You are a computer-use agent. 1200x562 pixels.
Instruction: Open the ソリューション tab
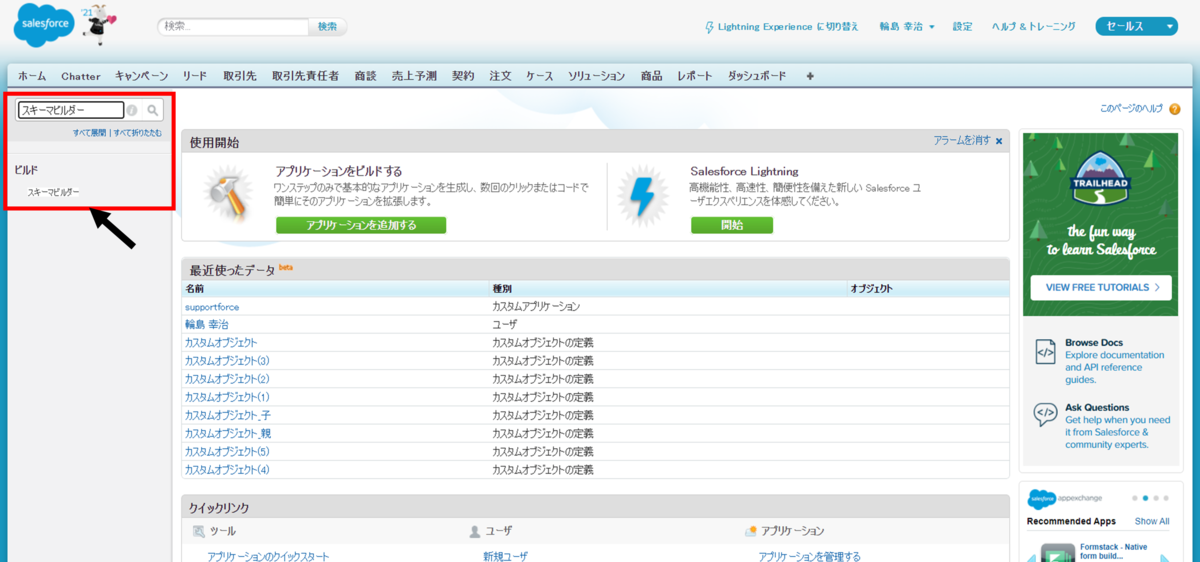(597, 76)
